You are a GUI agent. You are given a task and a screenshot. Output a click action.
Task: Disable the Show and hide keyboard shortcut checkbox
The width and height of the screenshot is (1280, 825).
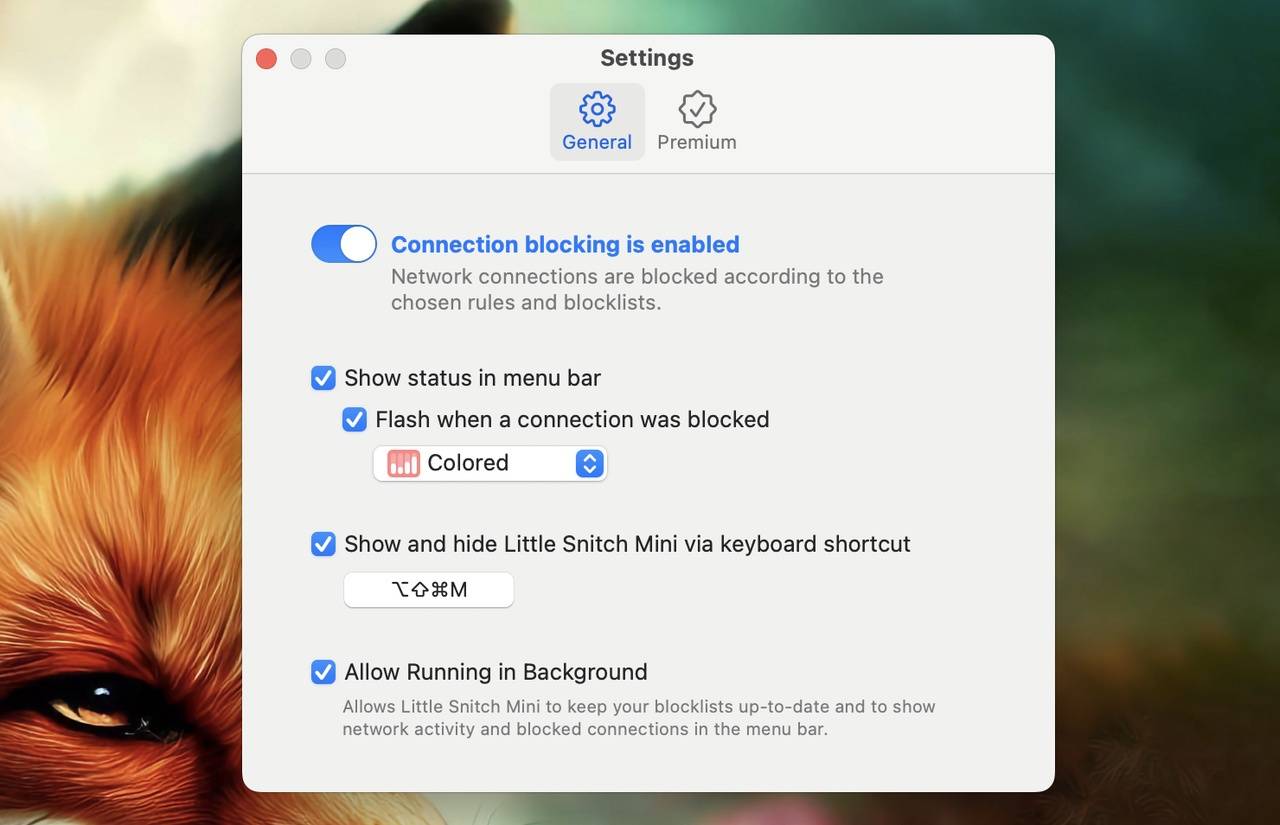[323, 544]
